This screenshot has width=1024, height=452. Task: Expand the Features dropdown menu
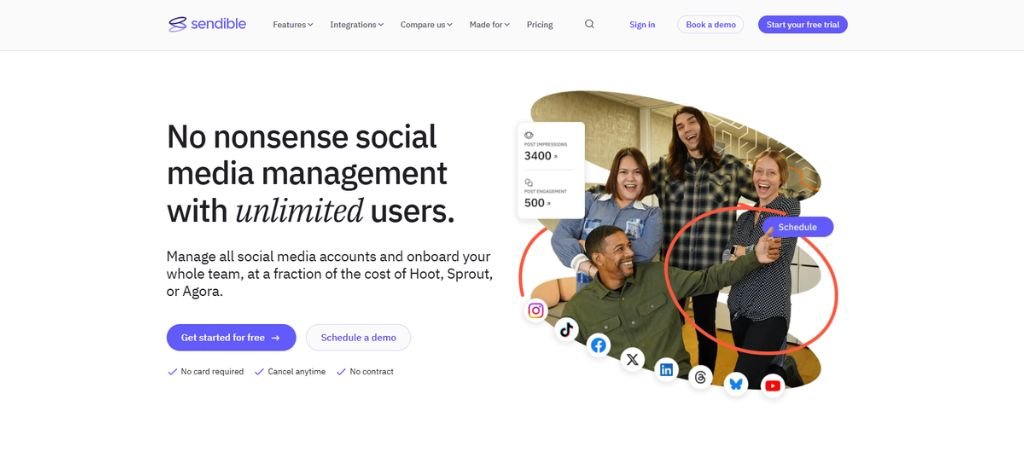pyautogui.click(x=293, y=25)
